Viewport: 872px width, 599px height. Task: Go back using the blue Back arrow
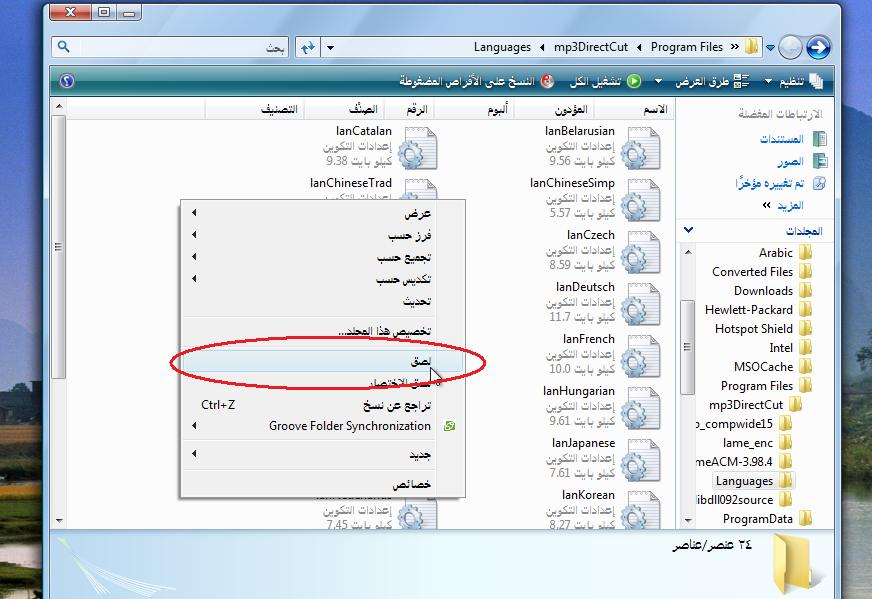pos(817,47)
